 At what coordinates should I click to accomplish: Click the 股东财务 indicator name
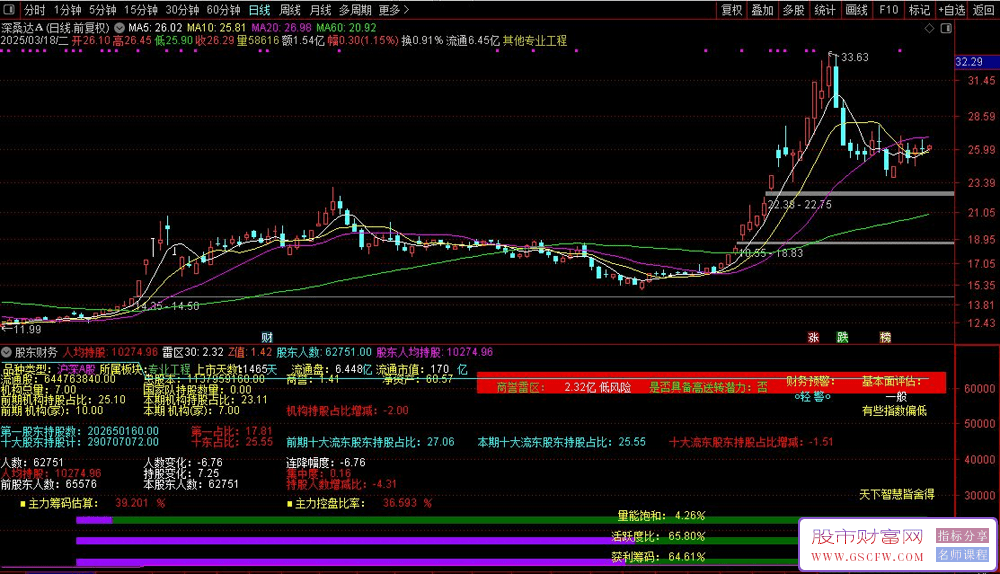click(36, 352)
